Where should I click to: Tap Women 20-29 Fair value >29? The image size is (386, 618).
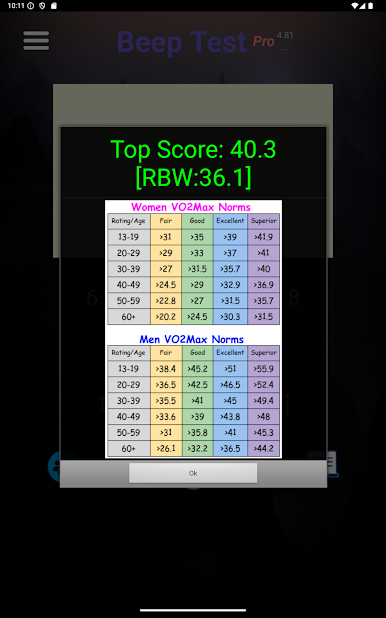tap(166, 253)
